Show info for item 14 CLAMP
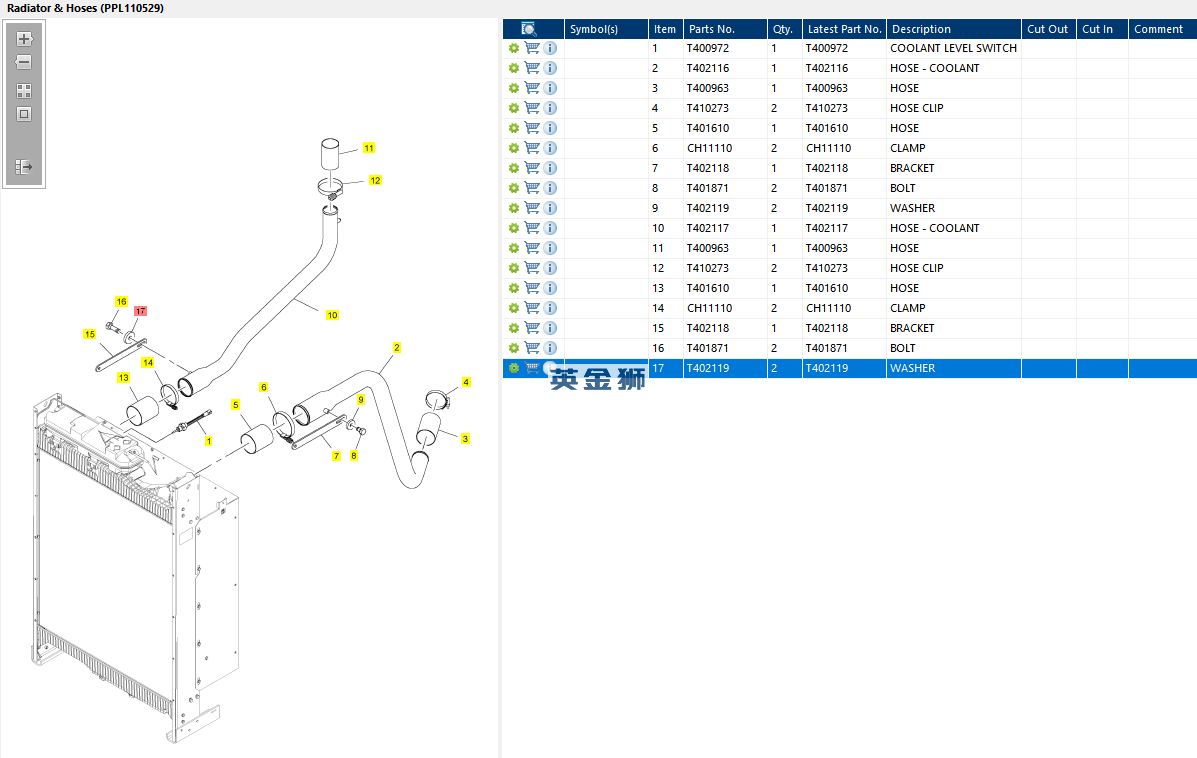The width and height of the screenshot is (1197, 758). pyautogui.click(x=550, y=308)
